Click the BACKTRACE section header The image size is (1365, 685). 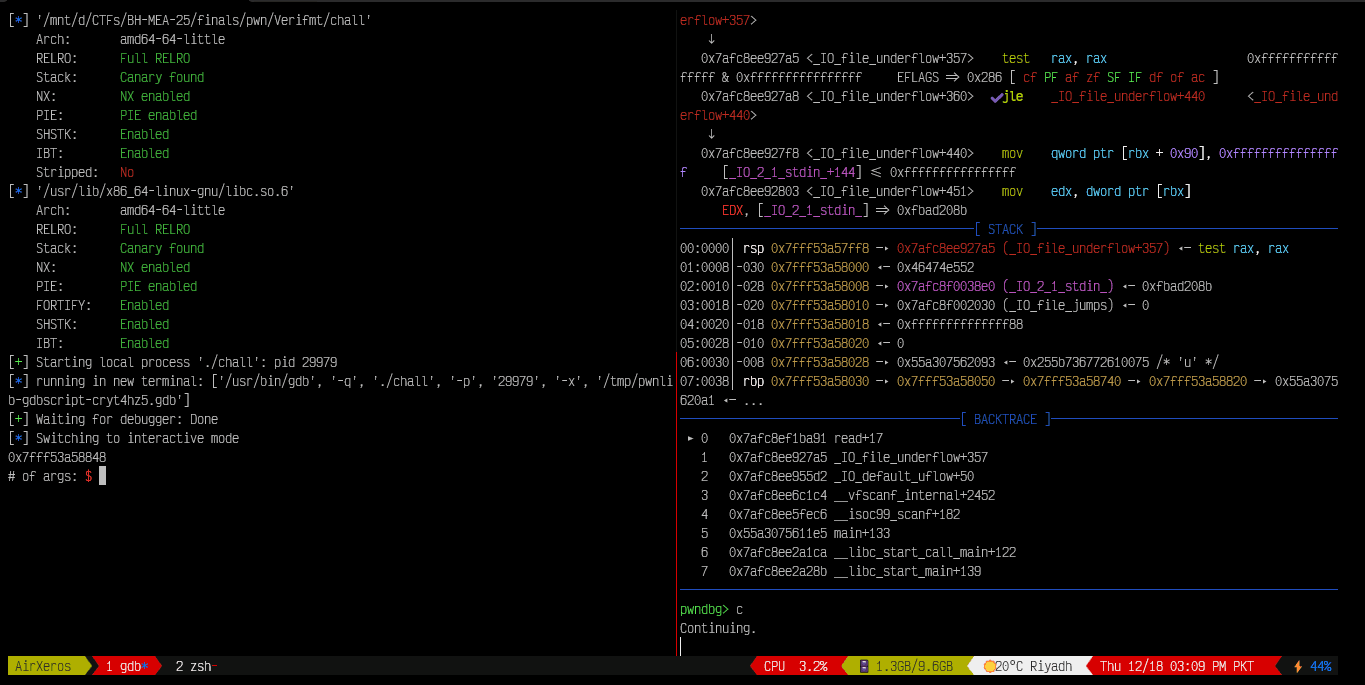(x=1005, y=419)
